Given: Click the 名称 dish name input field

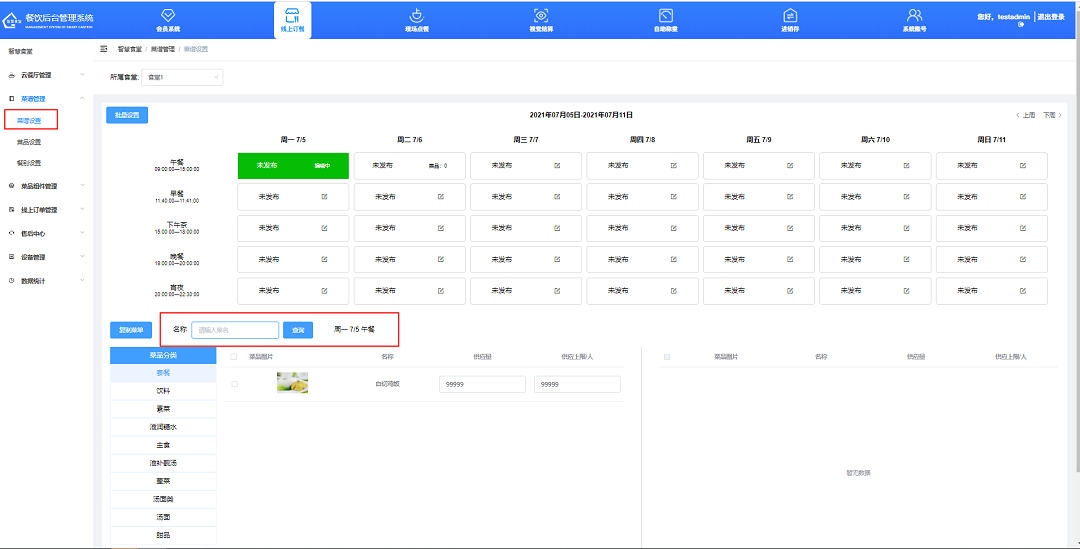Looking at the screenshot, I should tap(235, 329).
